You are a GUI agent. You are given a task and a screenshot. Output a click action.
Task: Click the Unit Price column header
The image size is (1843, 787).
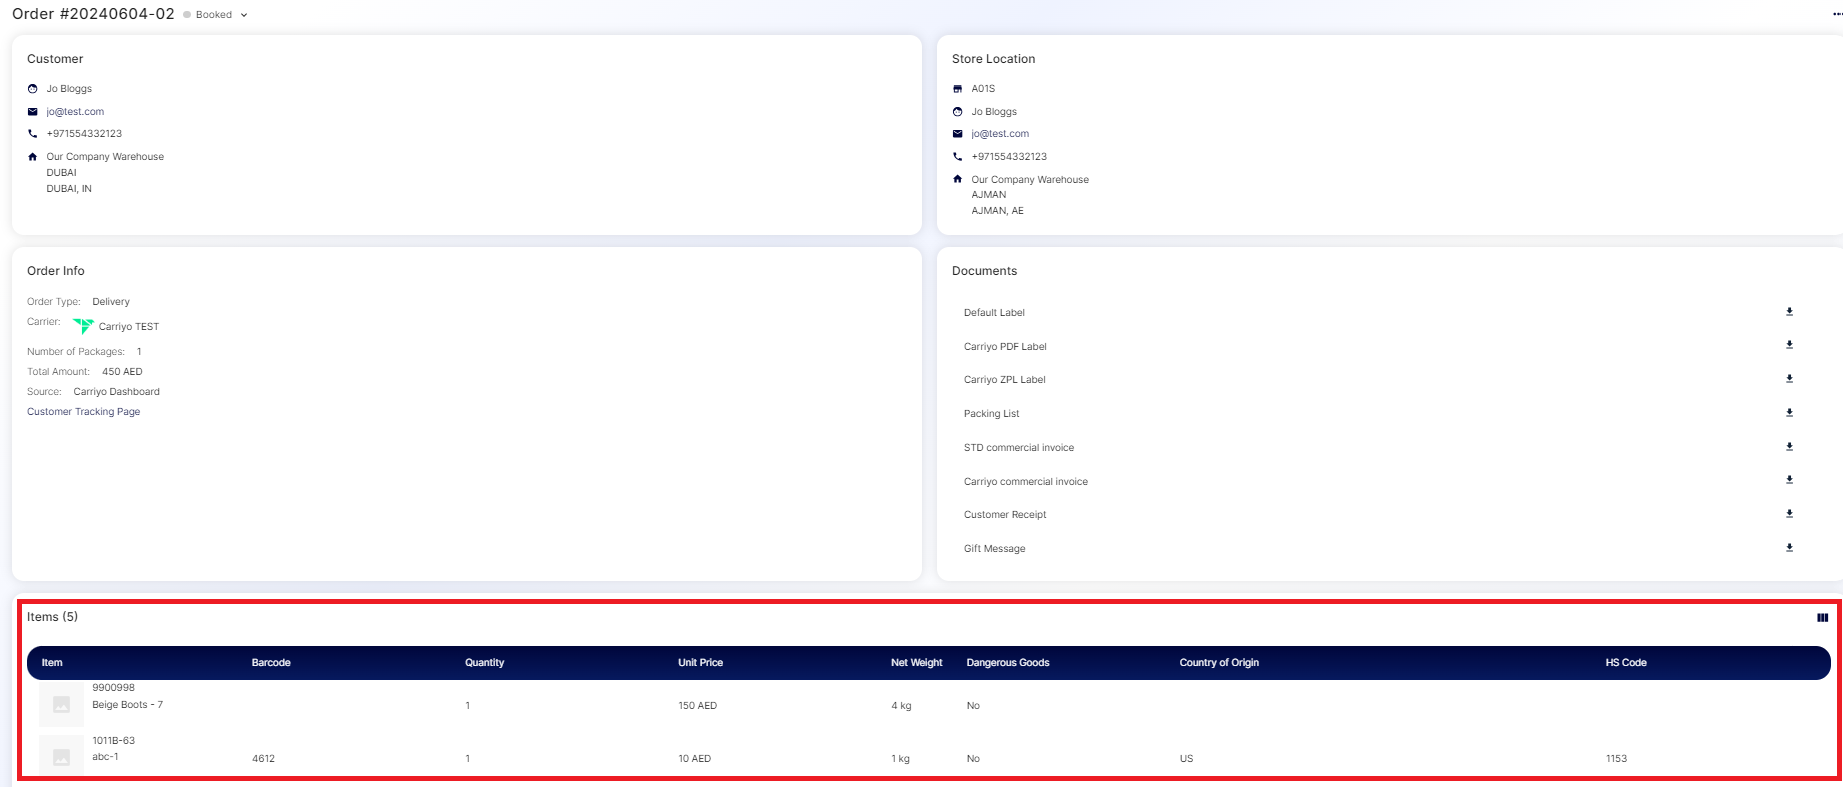pos(700,663)
